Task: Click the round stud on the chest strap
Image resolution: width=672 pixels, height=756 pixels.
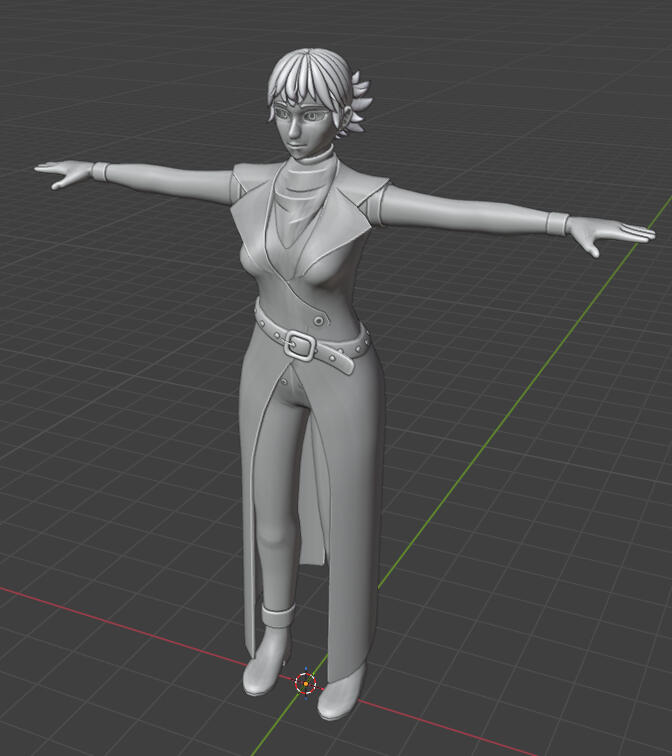Action: tap(320, 319)
